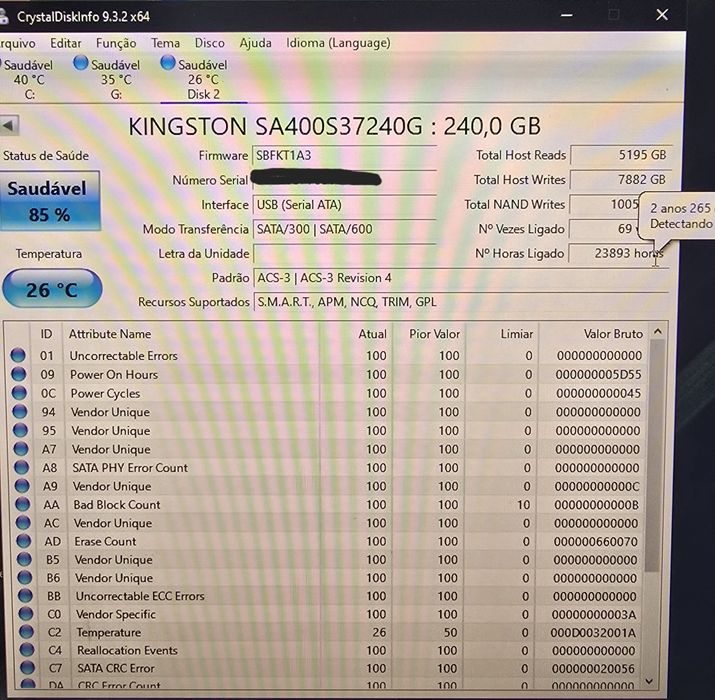The width and height of the screenshot is (715, 700).
Task: Click the status icon for Uncorrectable Errors row
Action: pos(18,355)
